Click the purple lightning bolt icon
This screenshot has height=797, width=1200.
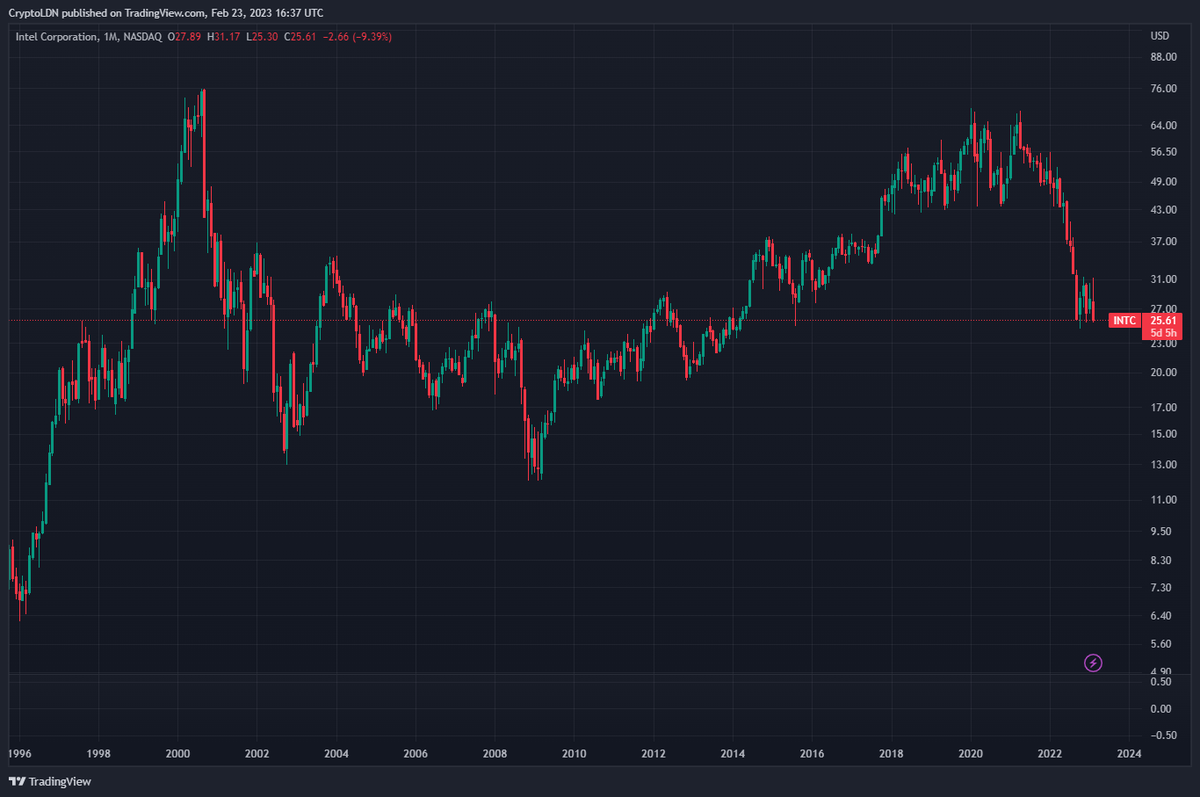pyautogui.click(x=1093, y=662)
